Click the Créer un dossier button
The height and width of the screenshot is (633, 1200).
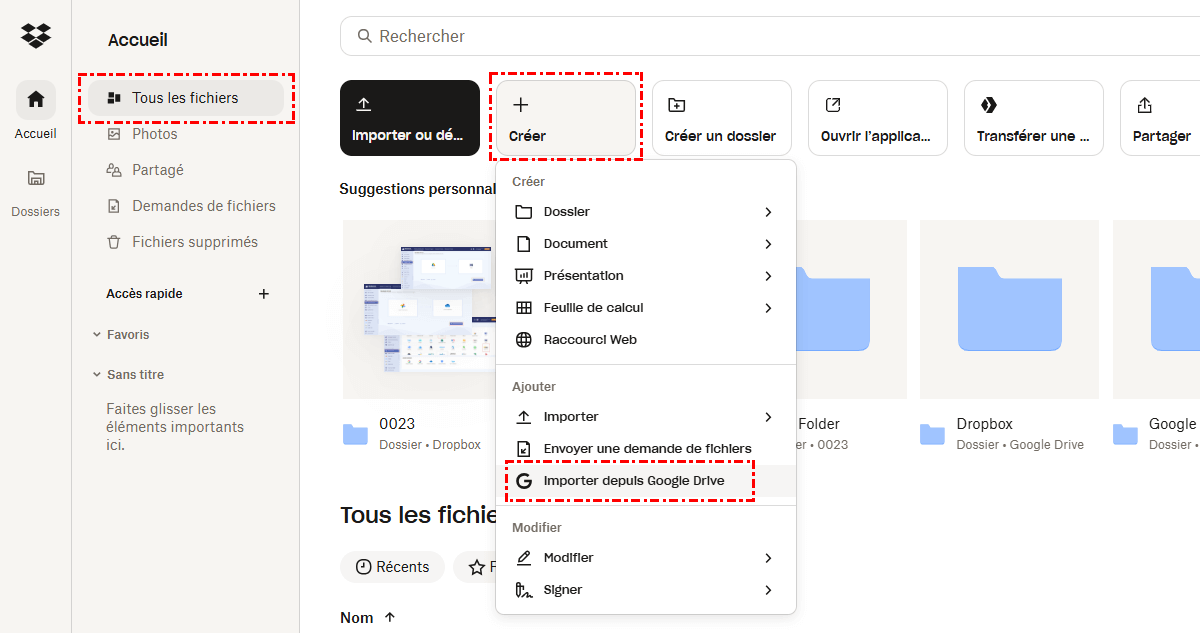pyautogui.click(x=721, y=118)
